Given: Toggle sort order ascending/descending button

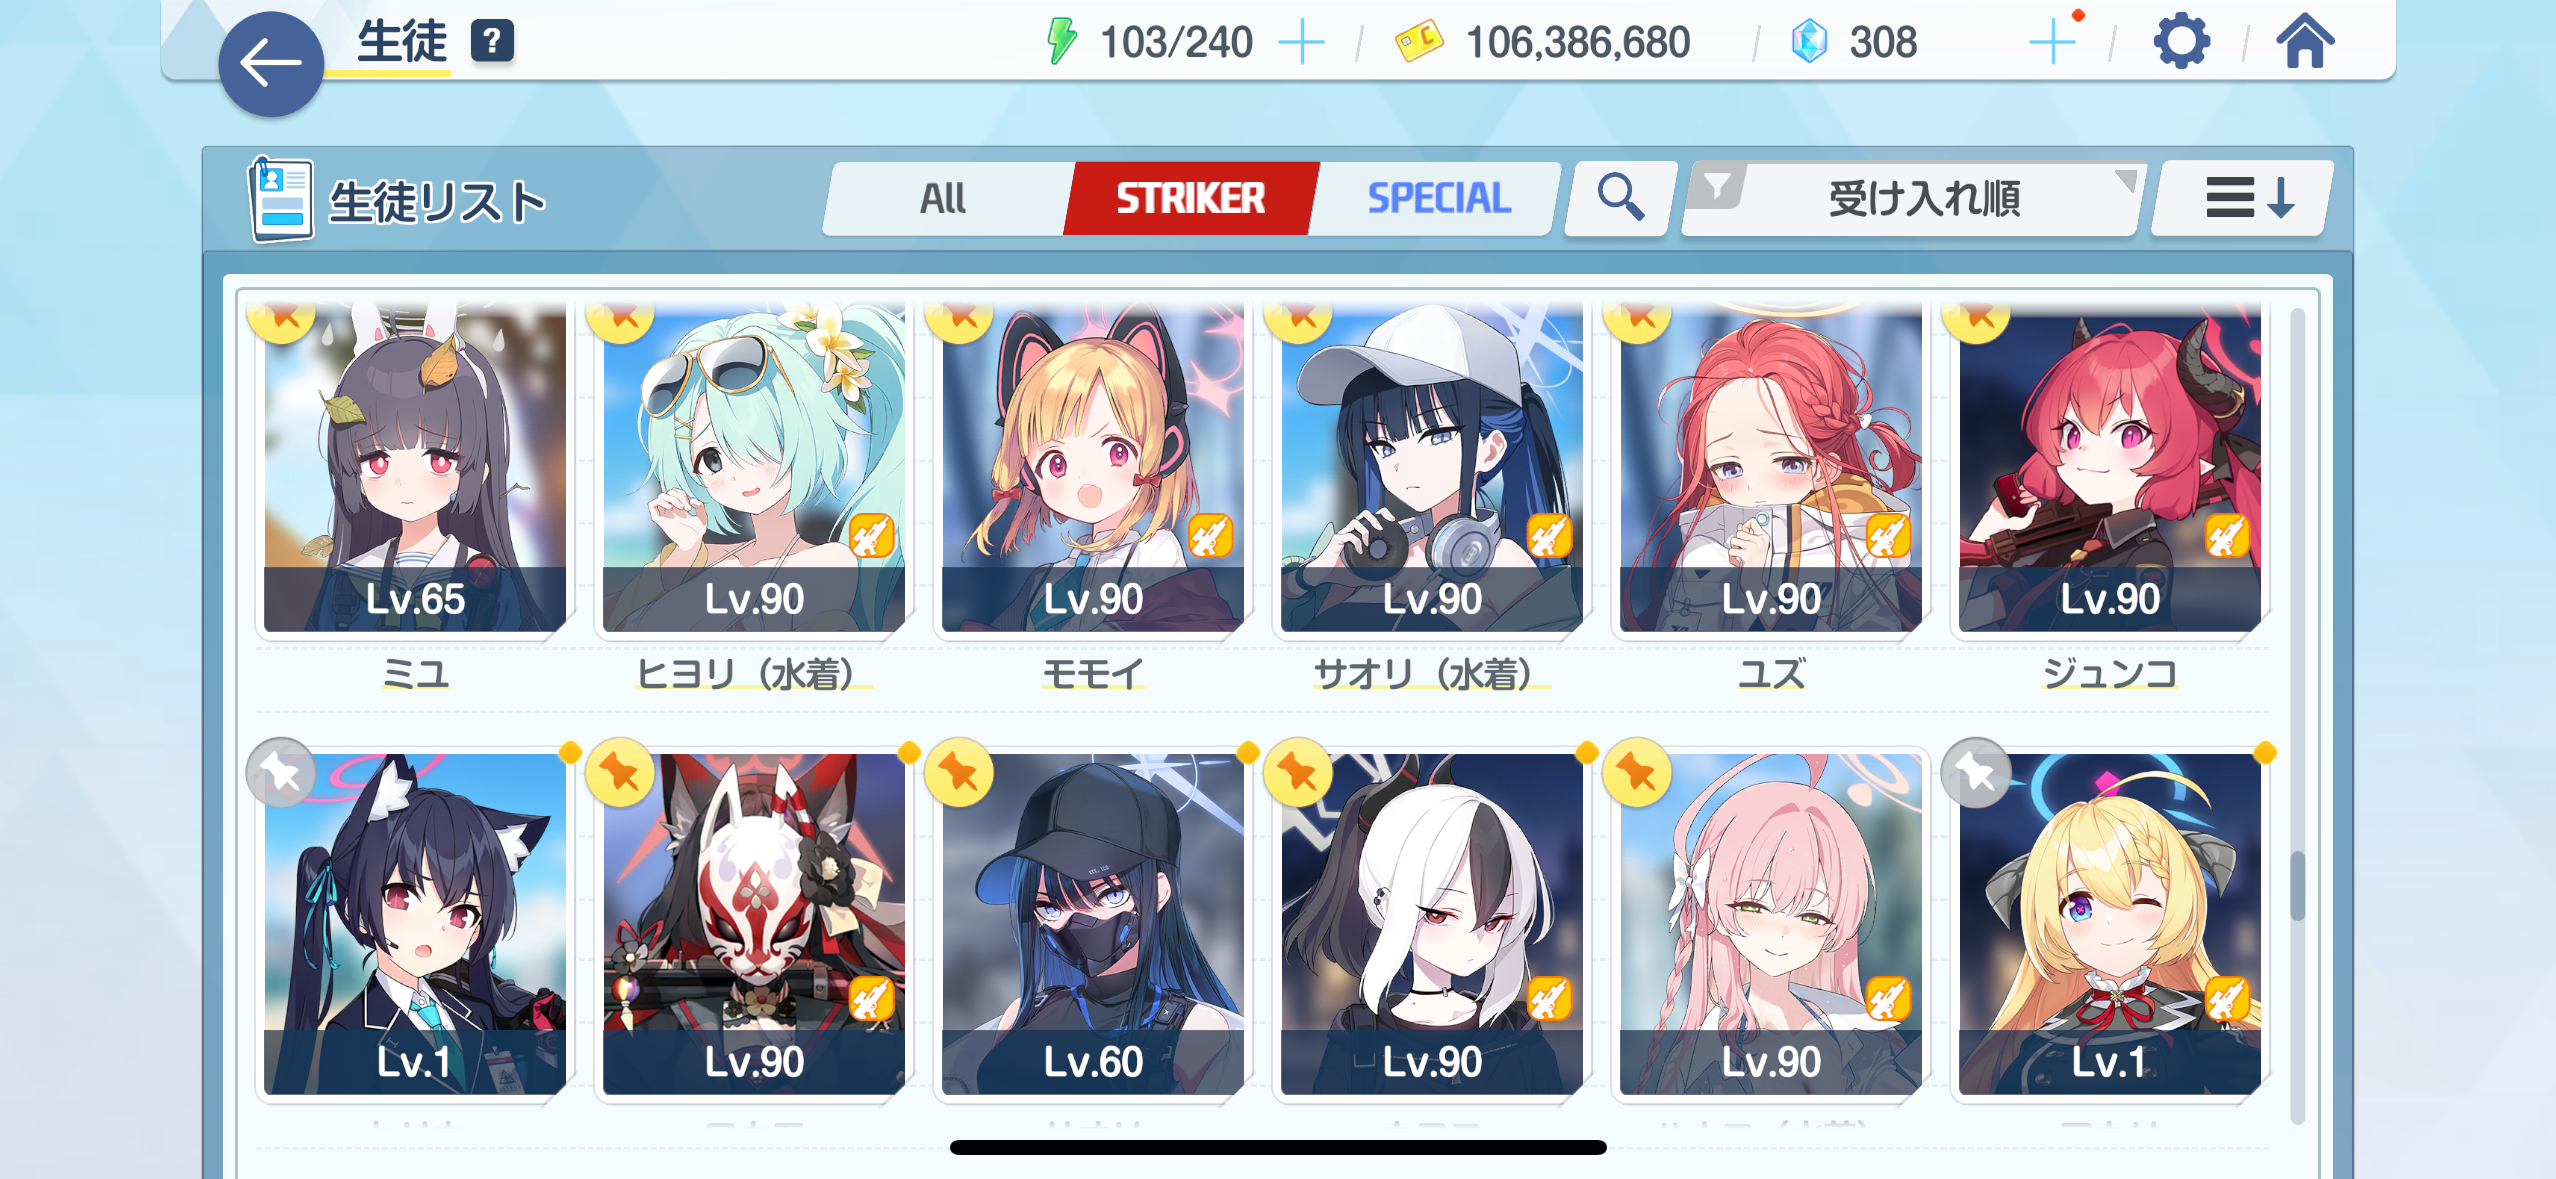Looking at the screenshot, I should (x=2244, y=197).
